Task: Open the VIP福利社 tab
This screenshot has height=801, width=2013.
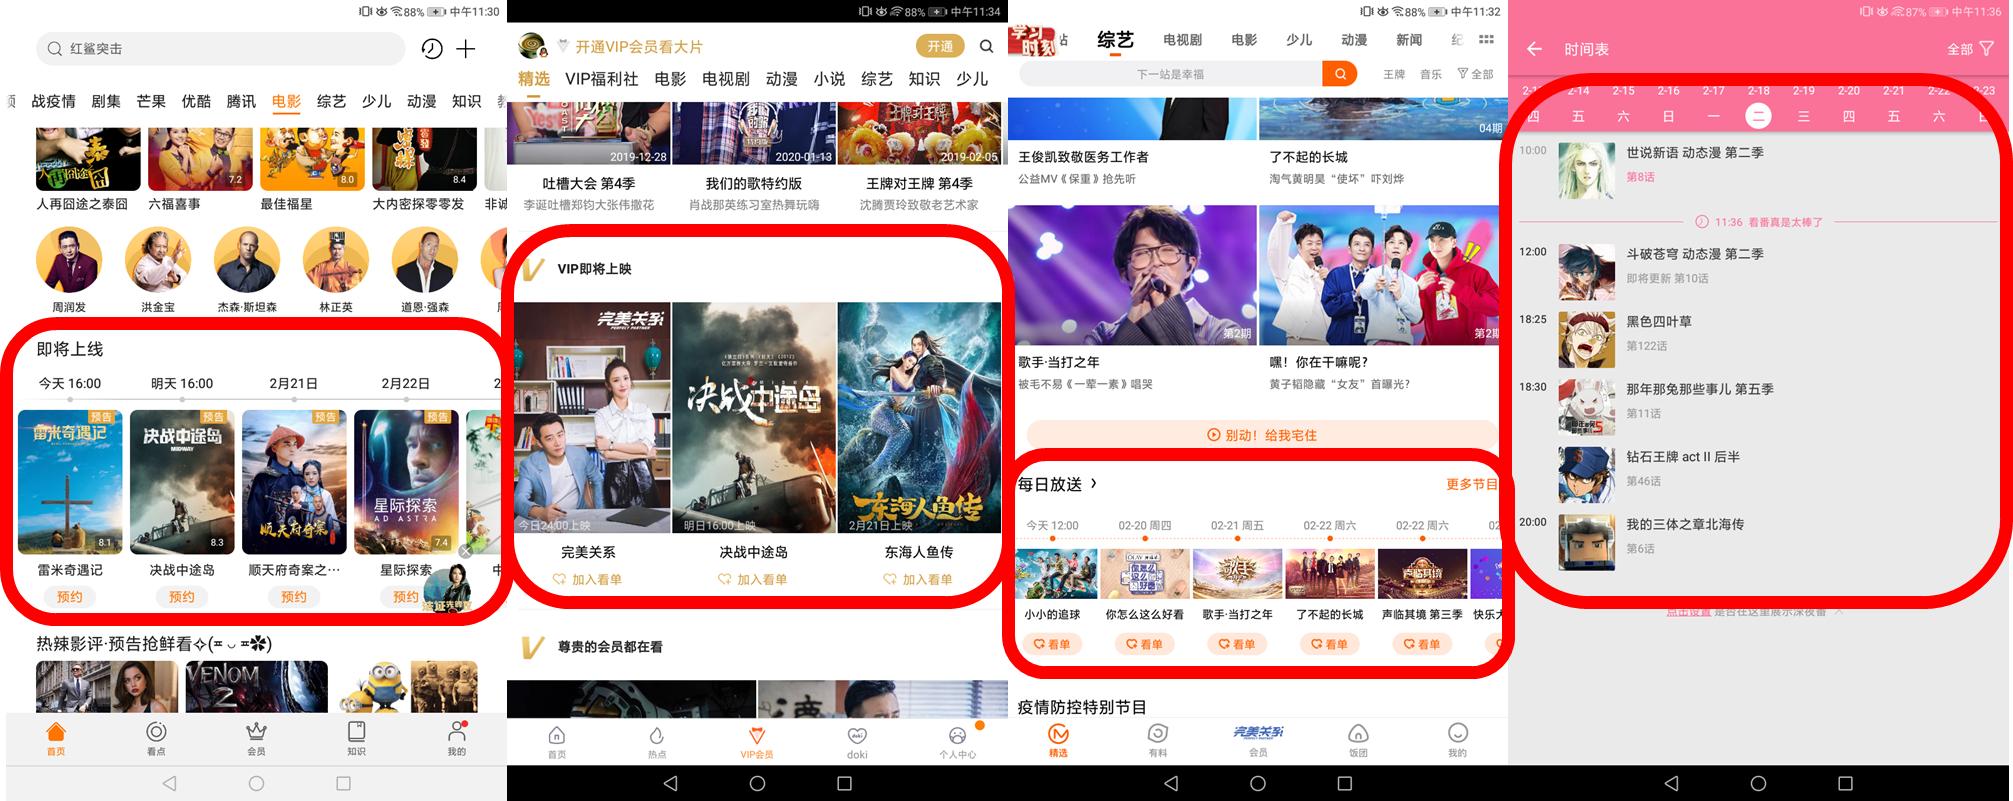Action: pos(601,79)
